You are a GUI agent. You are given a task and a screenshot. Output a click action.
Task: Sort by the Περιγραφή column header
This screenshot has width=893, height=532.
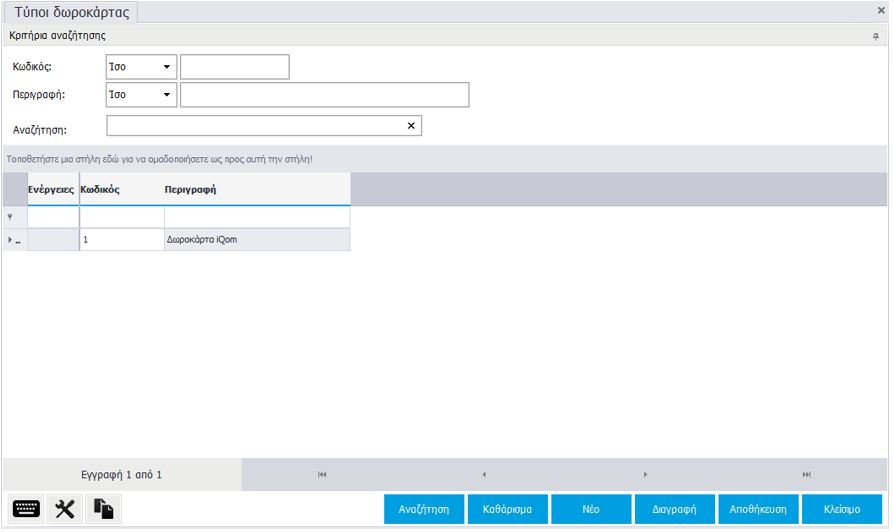click(190, 189)
